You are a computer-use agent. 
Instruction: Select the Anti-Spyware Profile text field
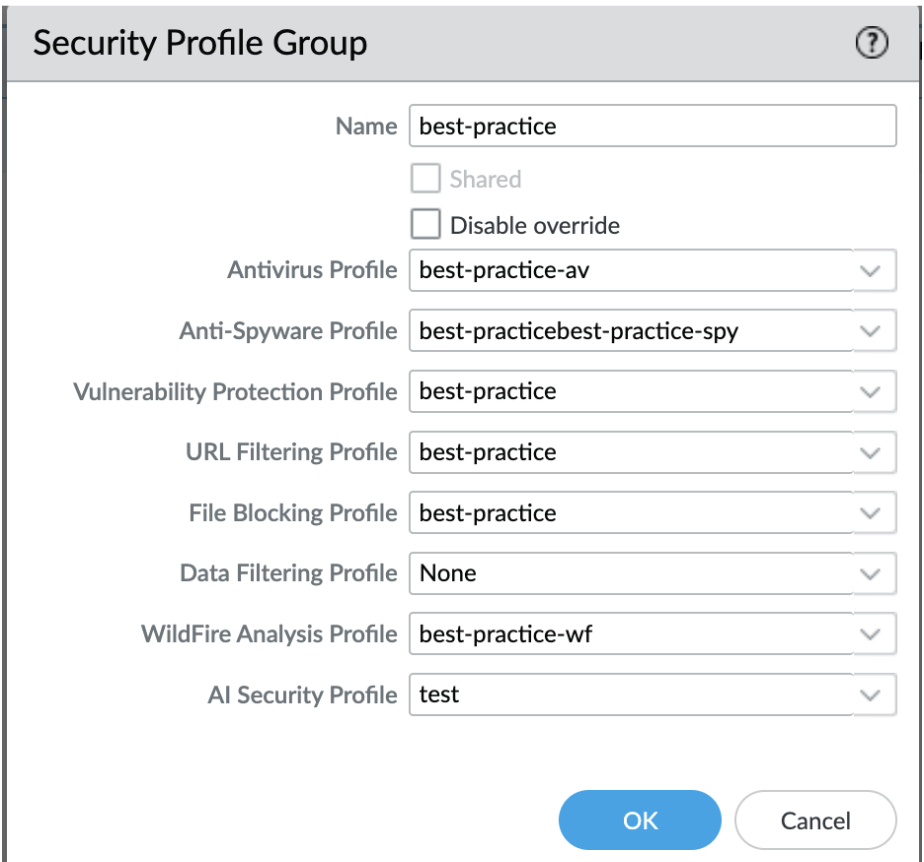630,331
